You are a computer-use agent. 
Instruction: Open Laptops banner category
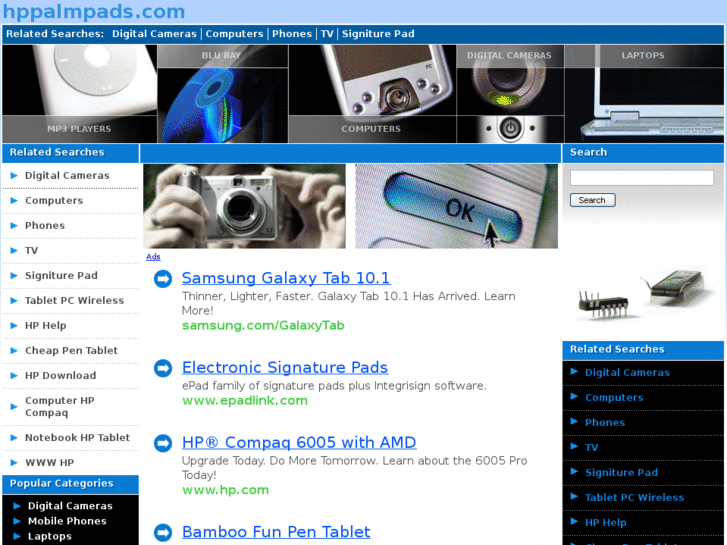[x=644, y=94]
